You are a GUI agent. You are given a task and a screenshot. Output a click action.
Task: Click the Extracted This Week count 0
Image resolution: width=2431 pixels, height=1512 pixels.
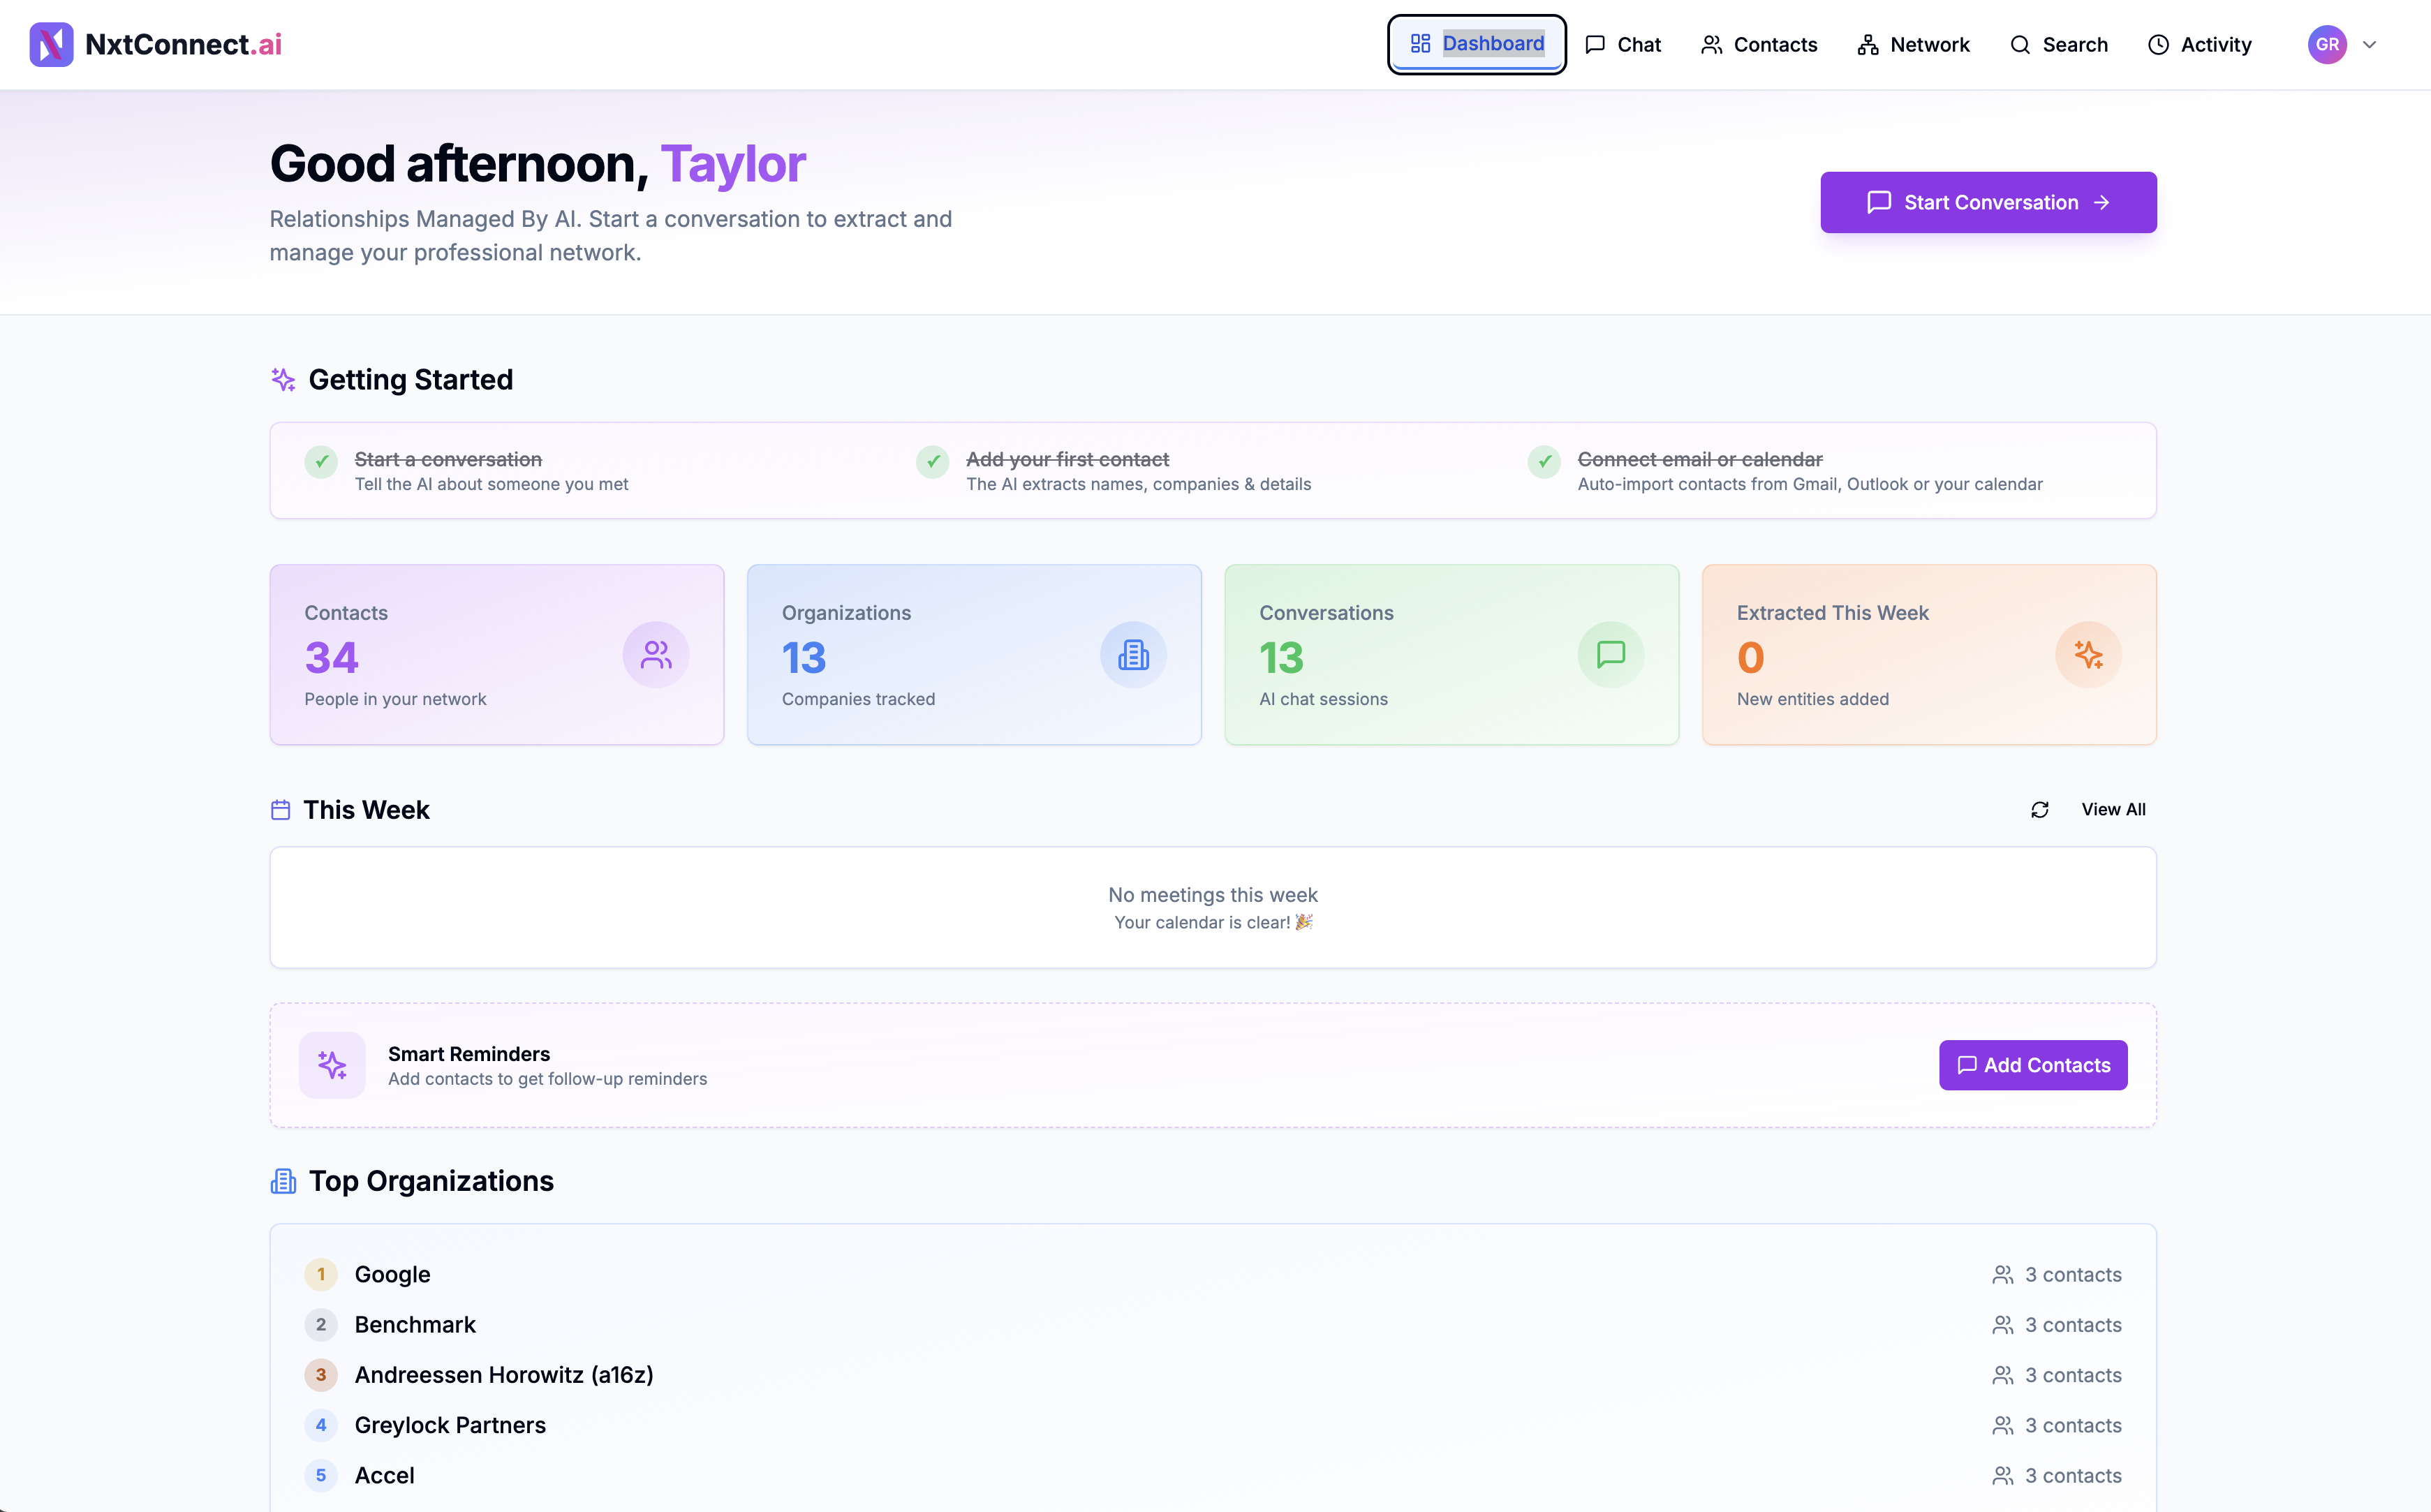click(x=1750, y=657)
